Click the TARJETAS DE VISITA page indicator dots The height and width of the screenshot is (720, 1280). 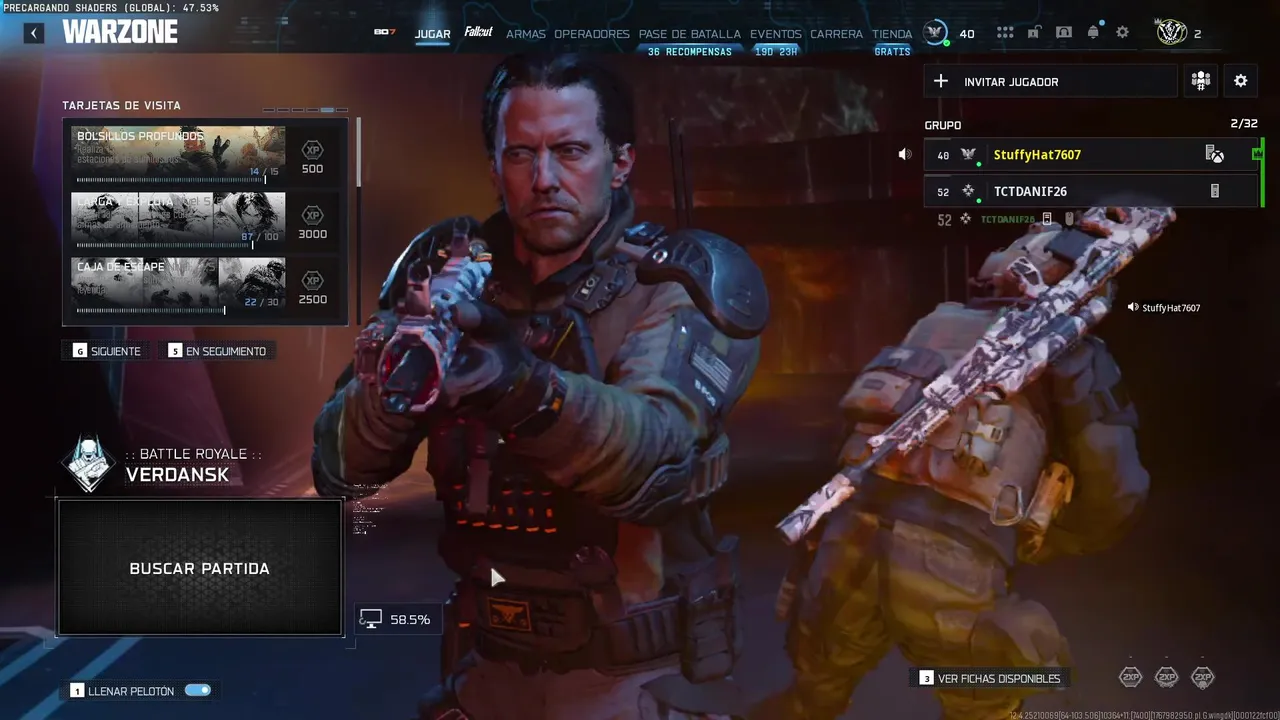point(305,109)
